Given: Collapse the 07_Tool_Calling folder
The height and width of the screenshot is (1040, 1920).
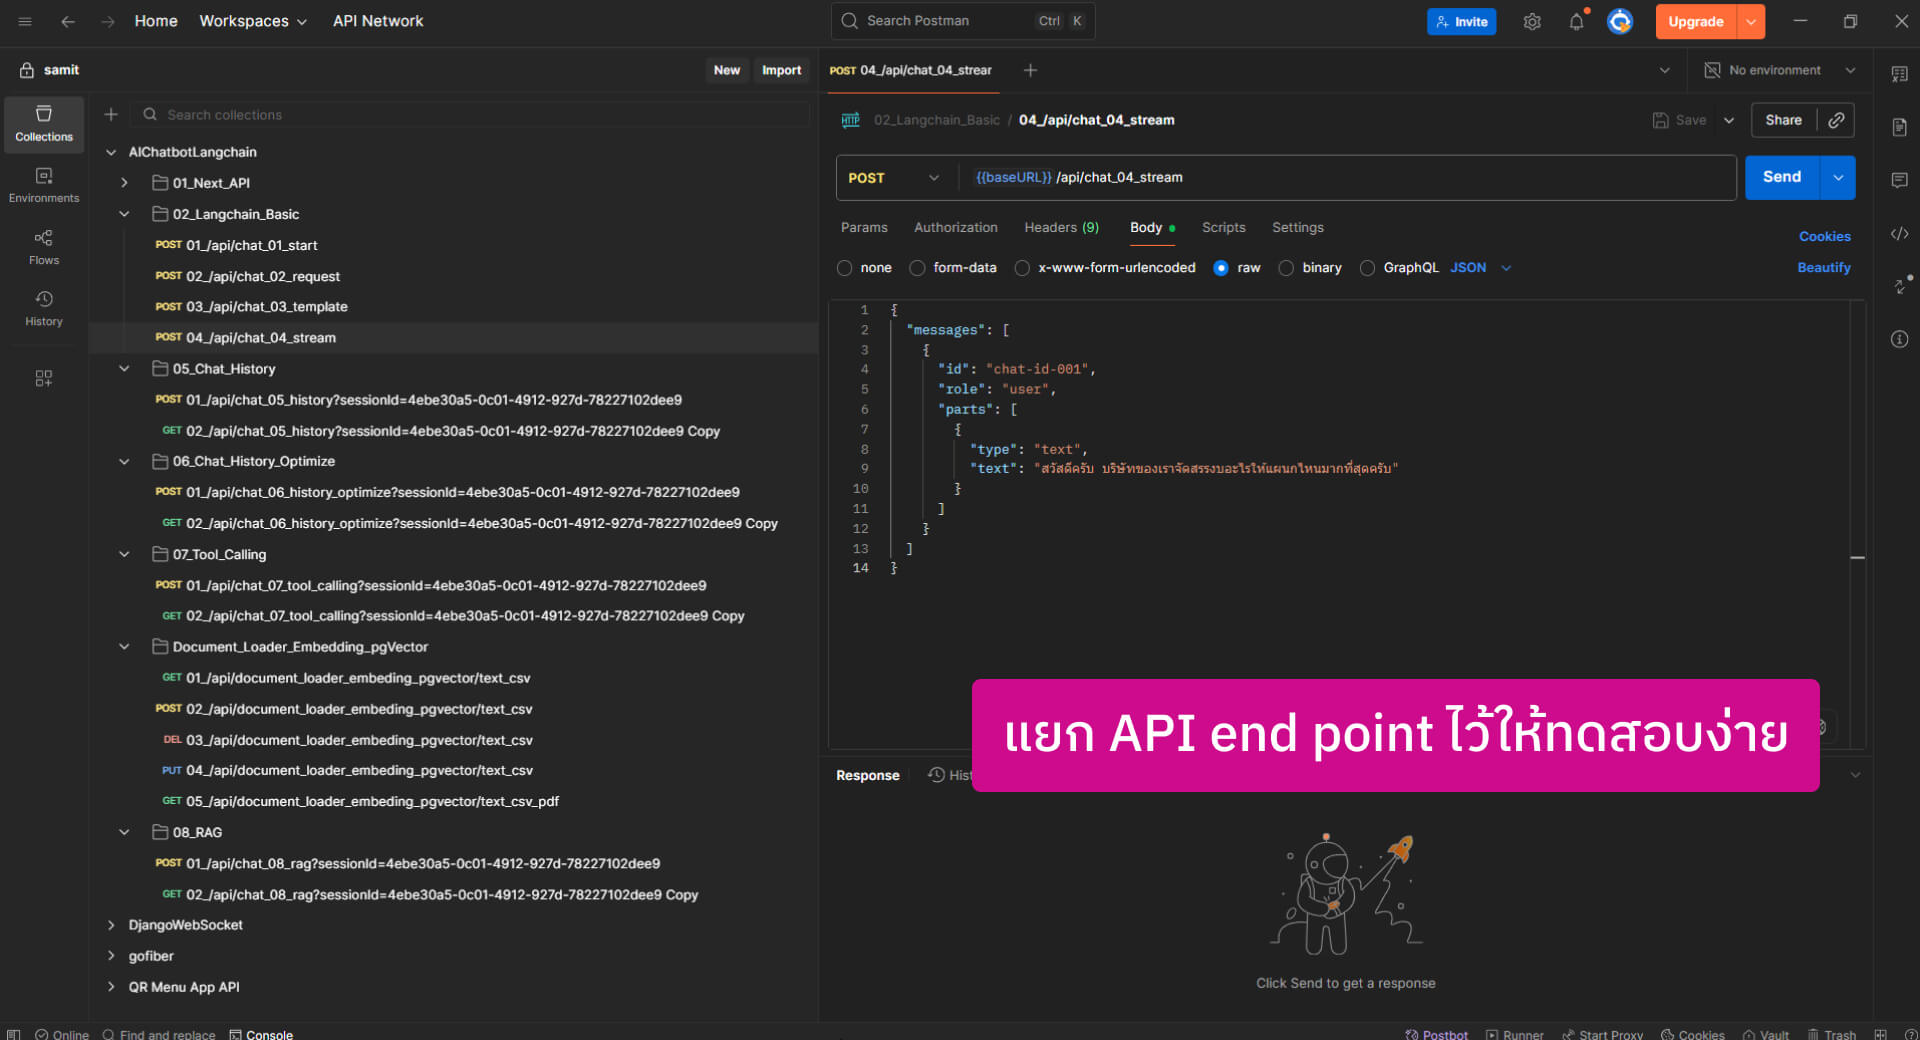Looking at the screenshot, I should point(124,554).
